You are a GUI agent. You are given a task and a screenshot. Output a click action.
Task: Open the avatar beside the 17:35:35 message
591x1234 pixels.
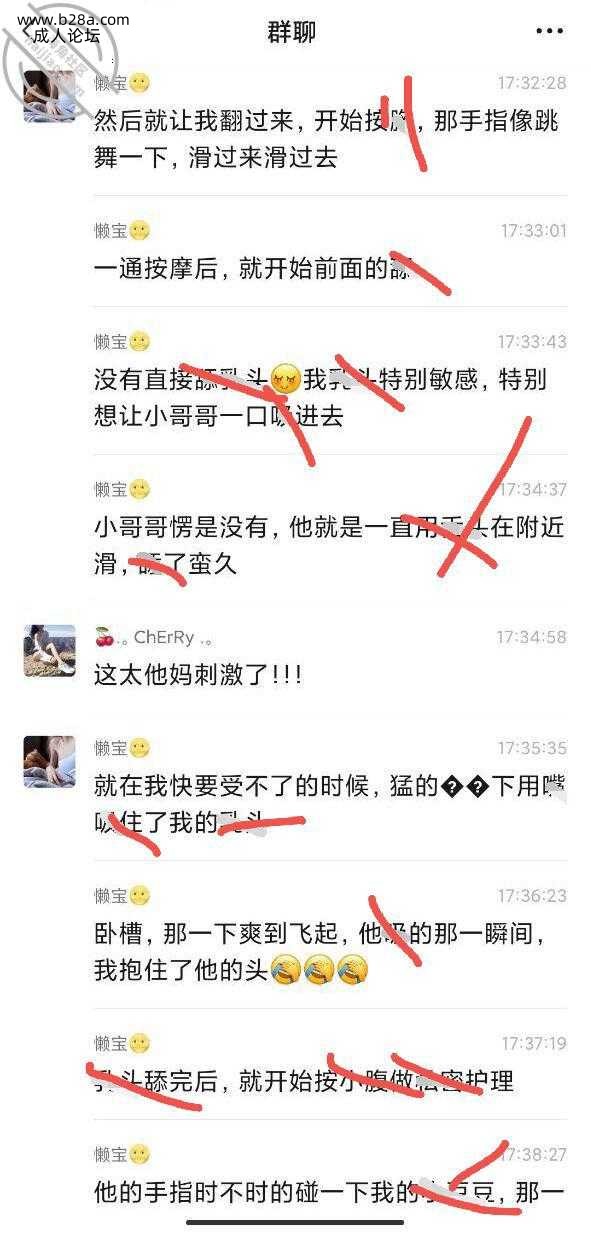coord(49,761)
